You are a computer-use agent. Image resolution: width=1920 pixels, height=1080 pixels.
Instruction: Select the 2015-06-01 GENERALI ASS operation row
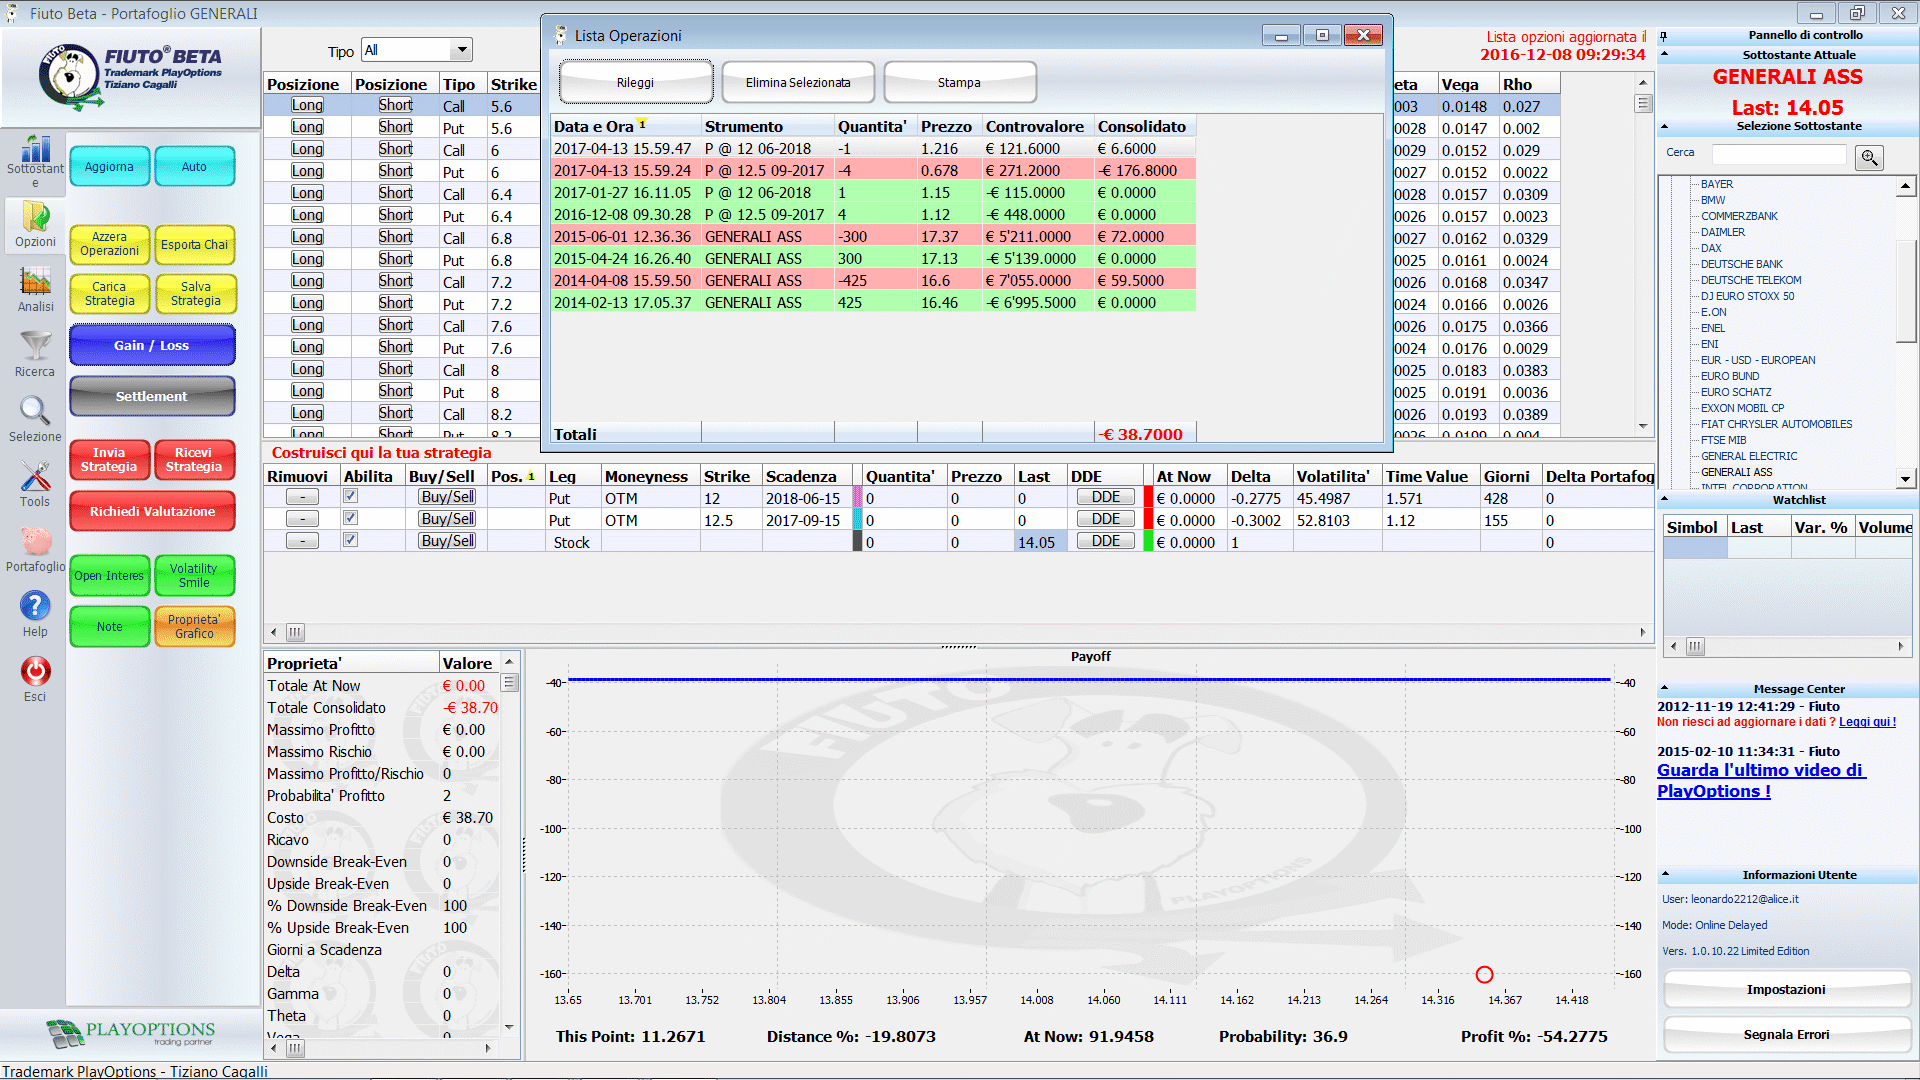pyautogui.click(x=873, y=236)
